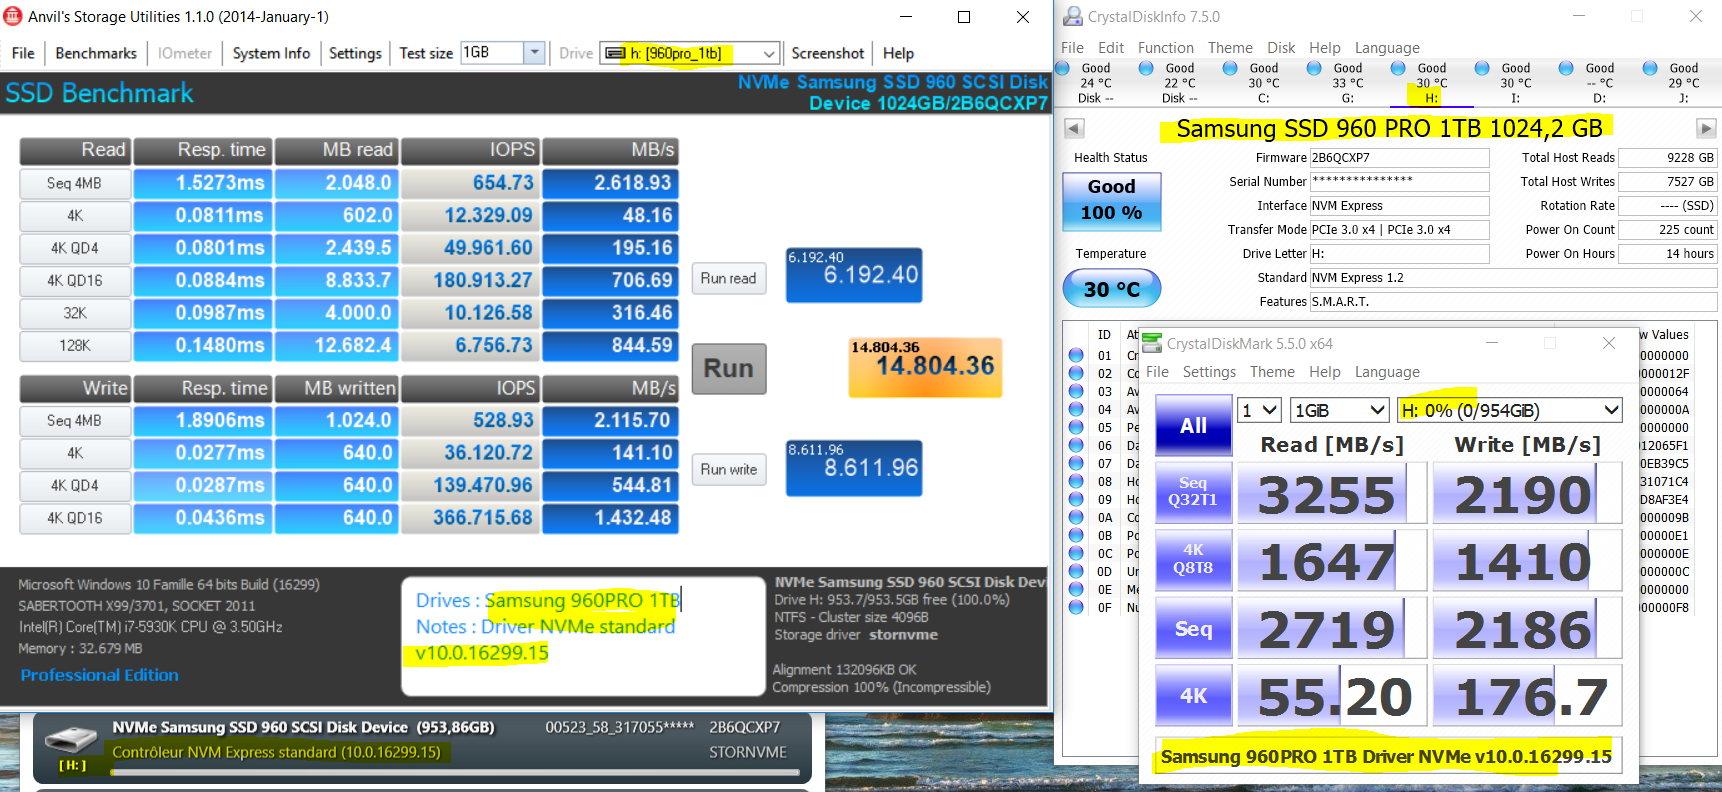Screen dimensions: 1722x792
Task: Open Anvil's File menu
Action: pyautogui.click(x=23, y=53)
